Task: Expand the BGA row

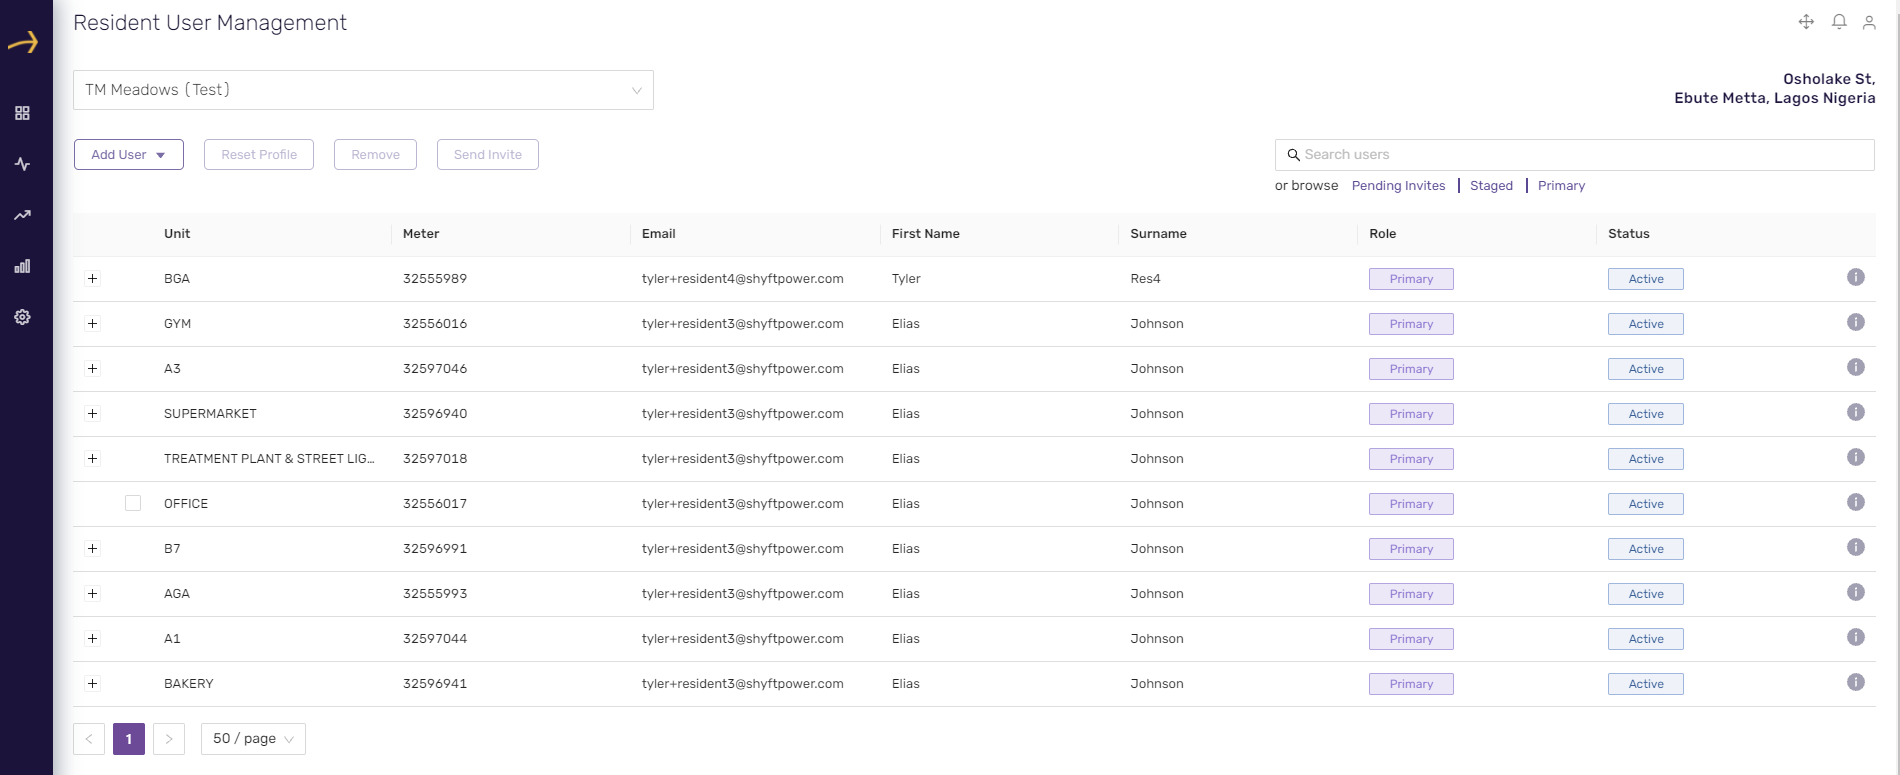Action: click(92, 278)
